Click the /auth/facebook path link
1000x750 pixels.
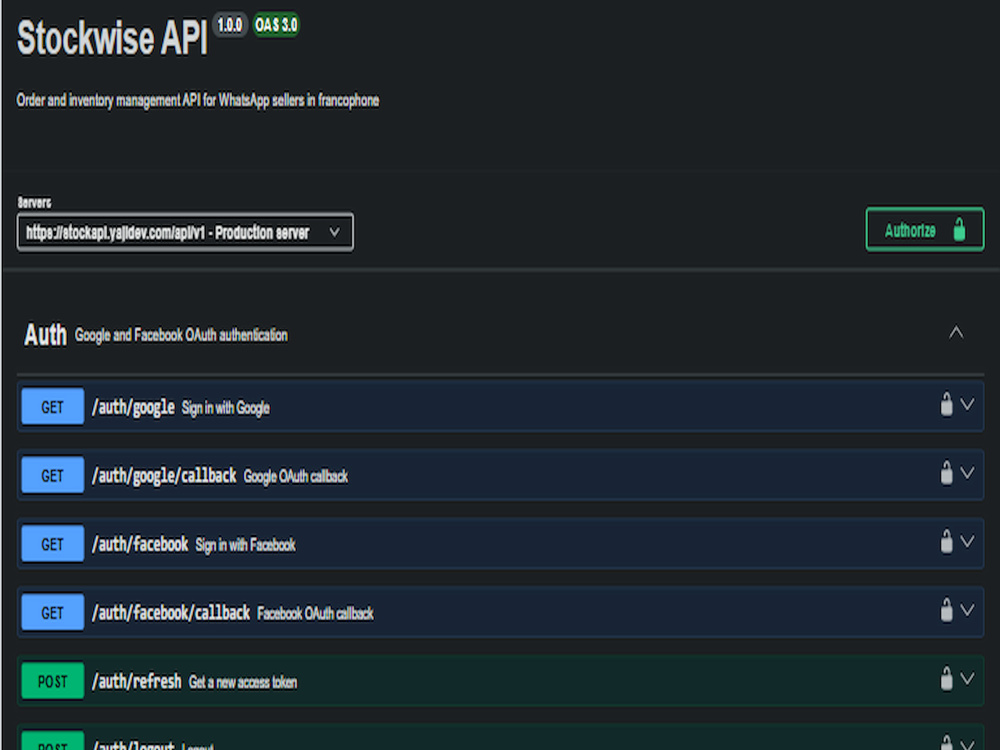click(140, 544)
